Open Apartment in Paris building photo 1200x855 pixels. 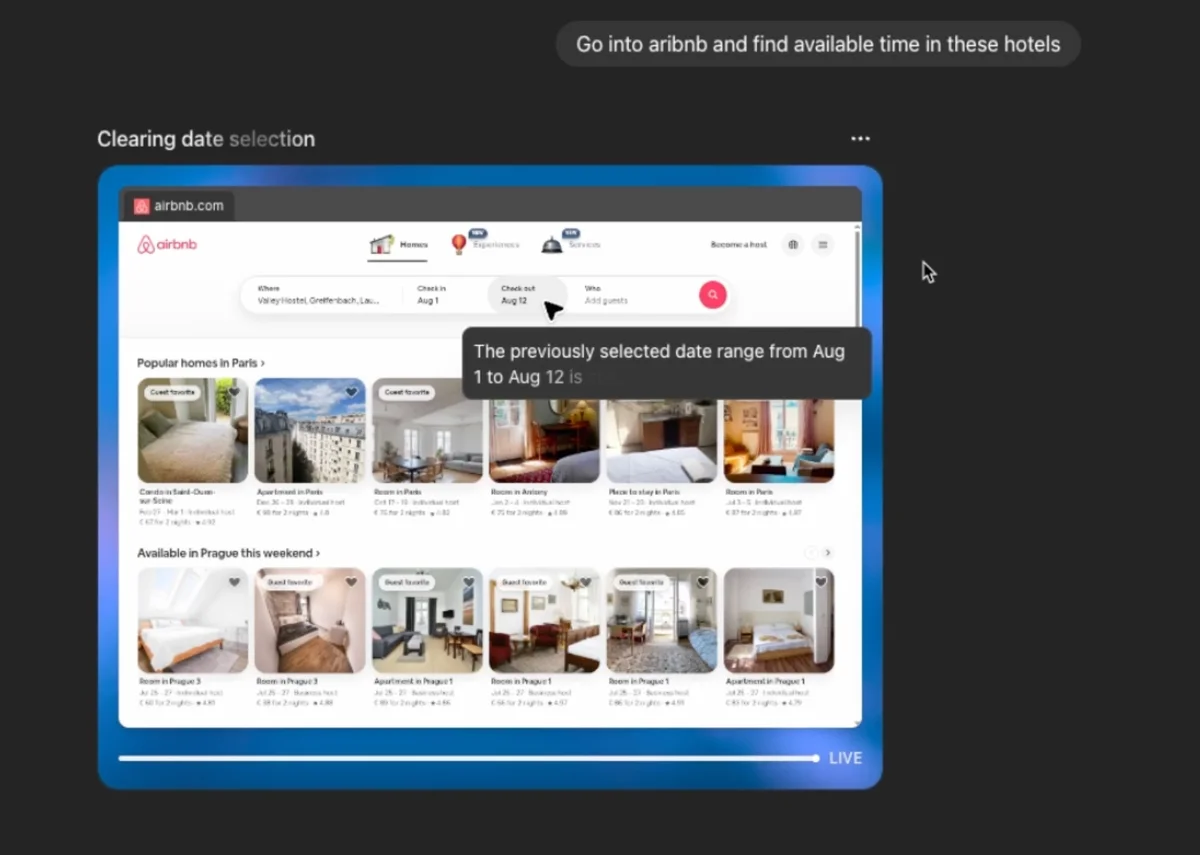coord(310,430)
